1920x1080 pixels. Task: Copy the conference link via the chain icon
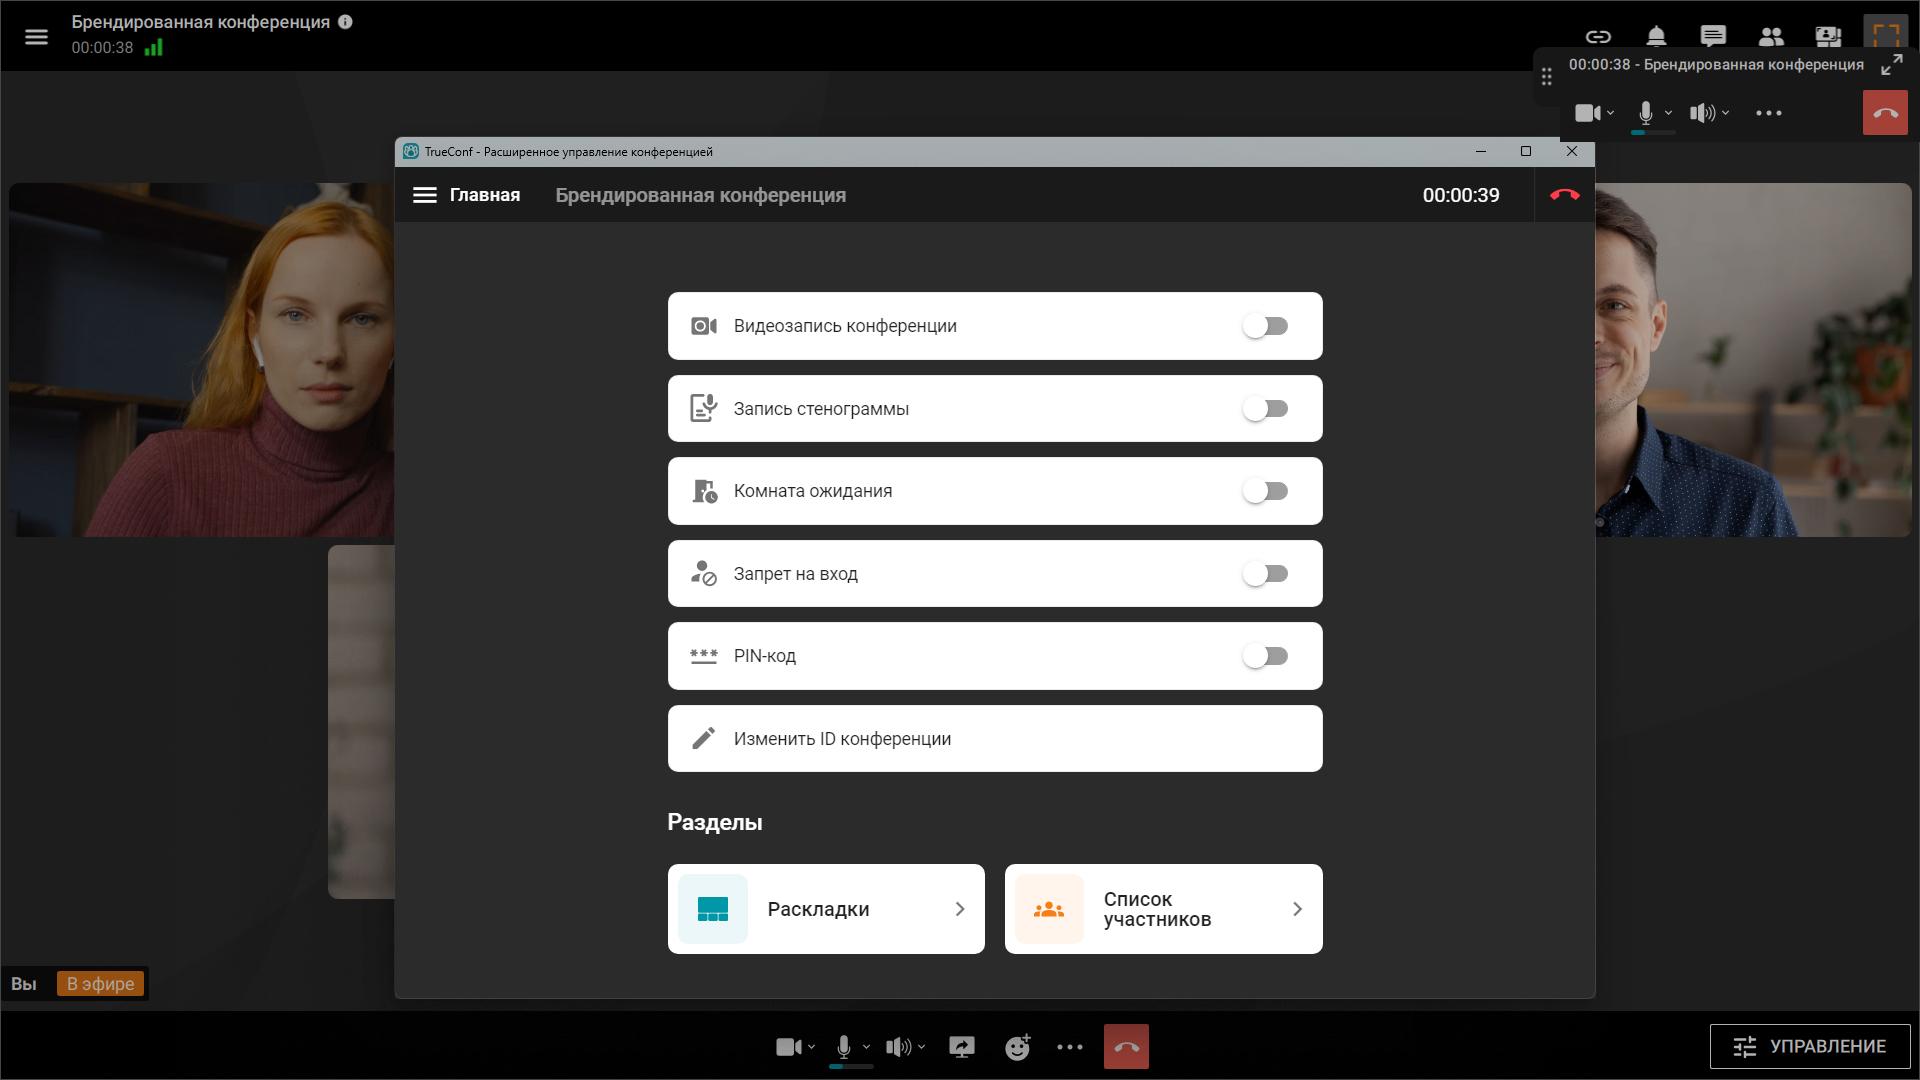pyautogui.click(x=1598, y=37)
